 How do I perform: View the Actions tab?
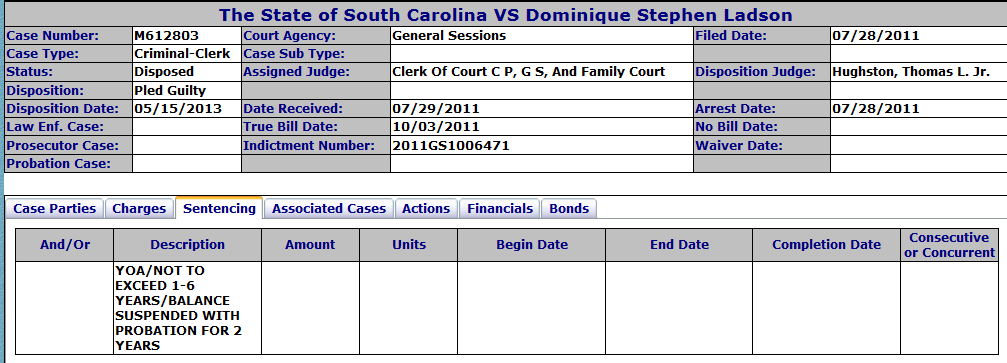pos(426,208)
